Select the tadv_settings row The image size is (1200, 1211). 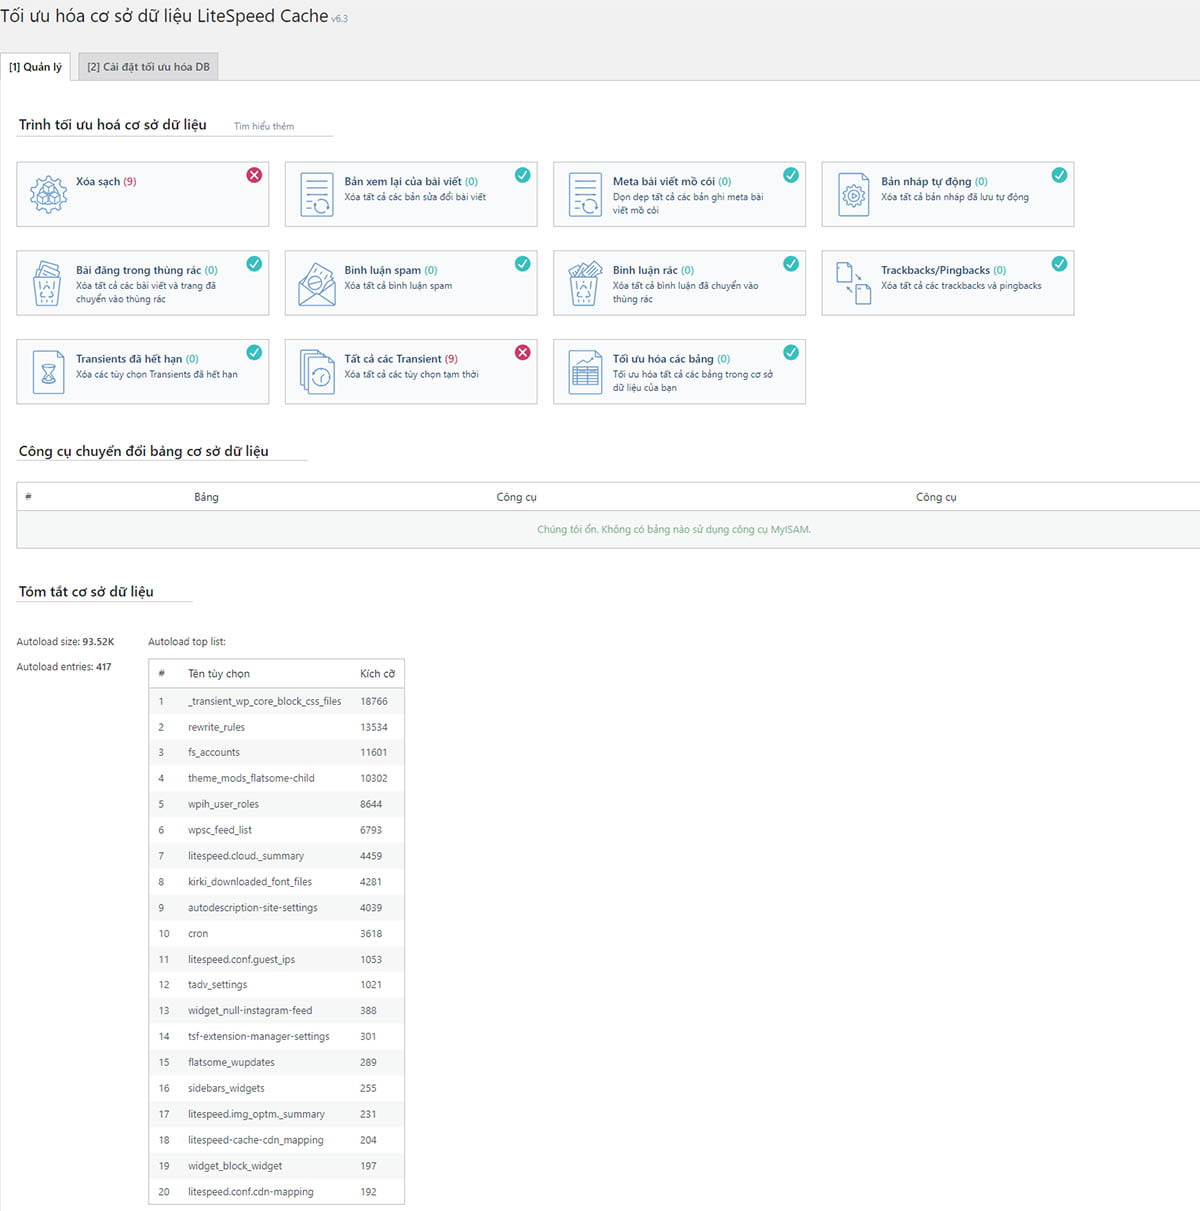pyautogui.click(x=277, y=985)
